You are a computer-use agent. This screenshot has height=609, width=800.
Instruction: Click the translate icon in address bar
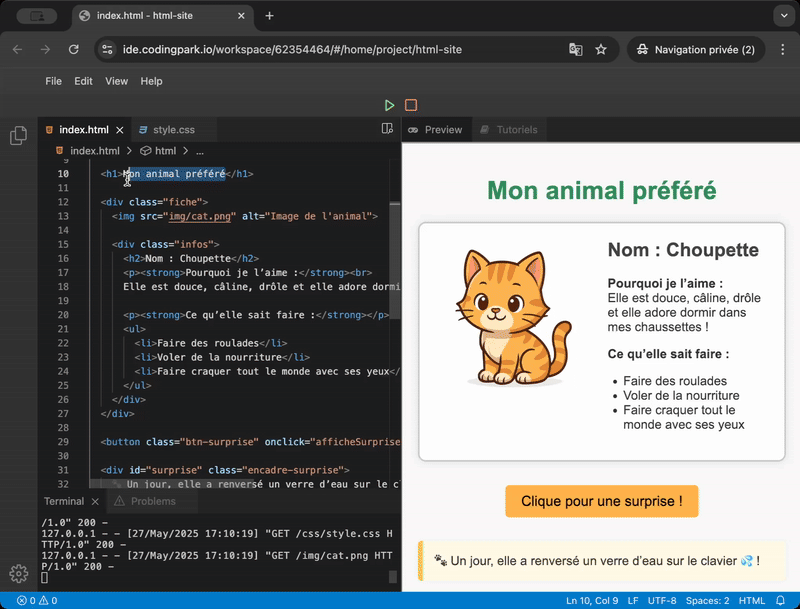574,47
